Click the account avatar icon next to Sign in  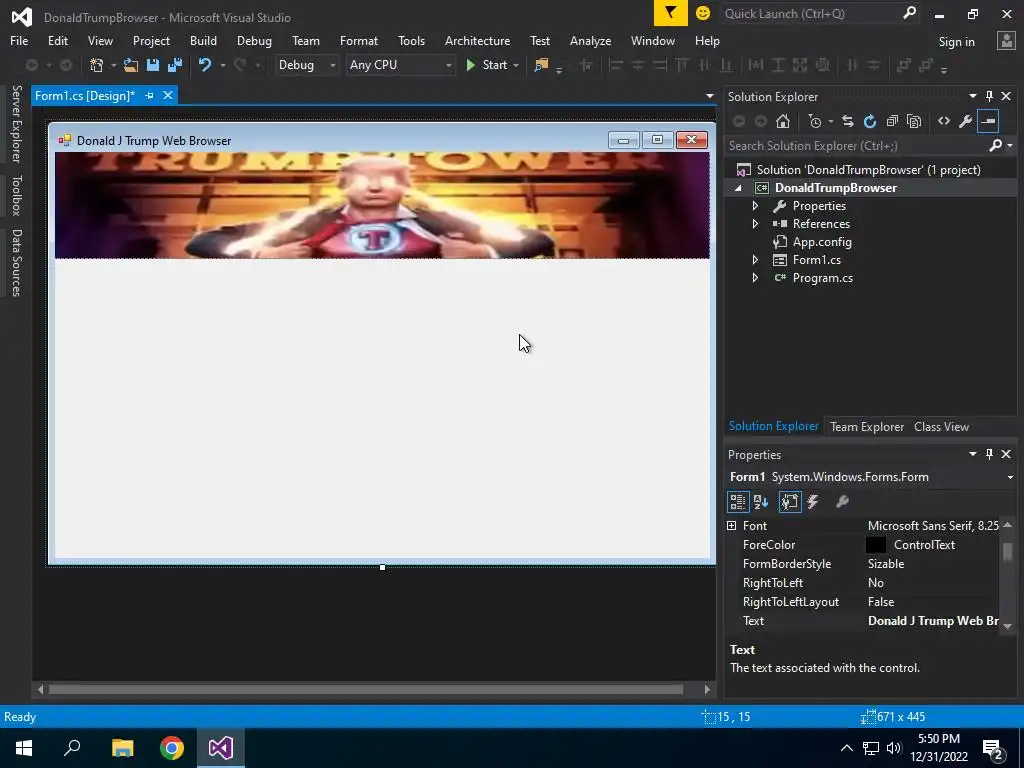pyautogui.click(x=1006, y=41)
